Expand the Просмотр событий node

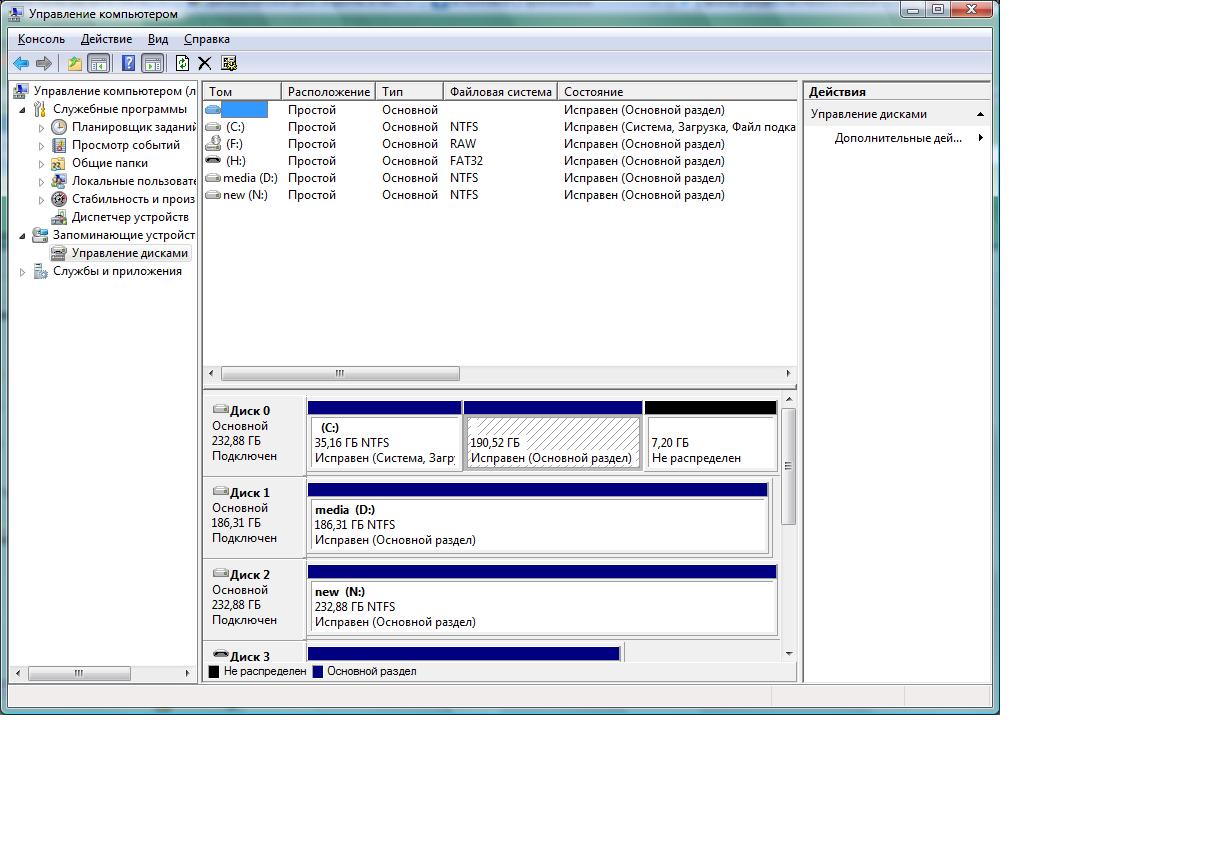coord(42,146)
